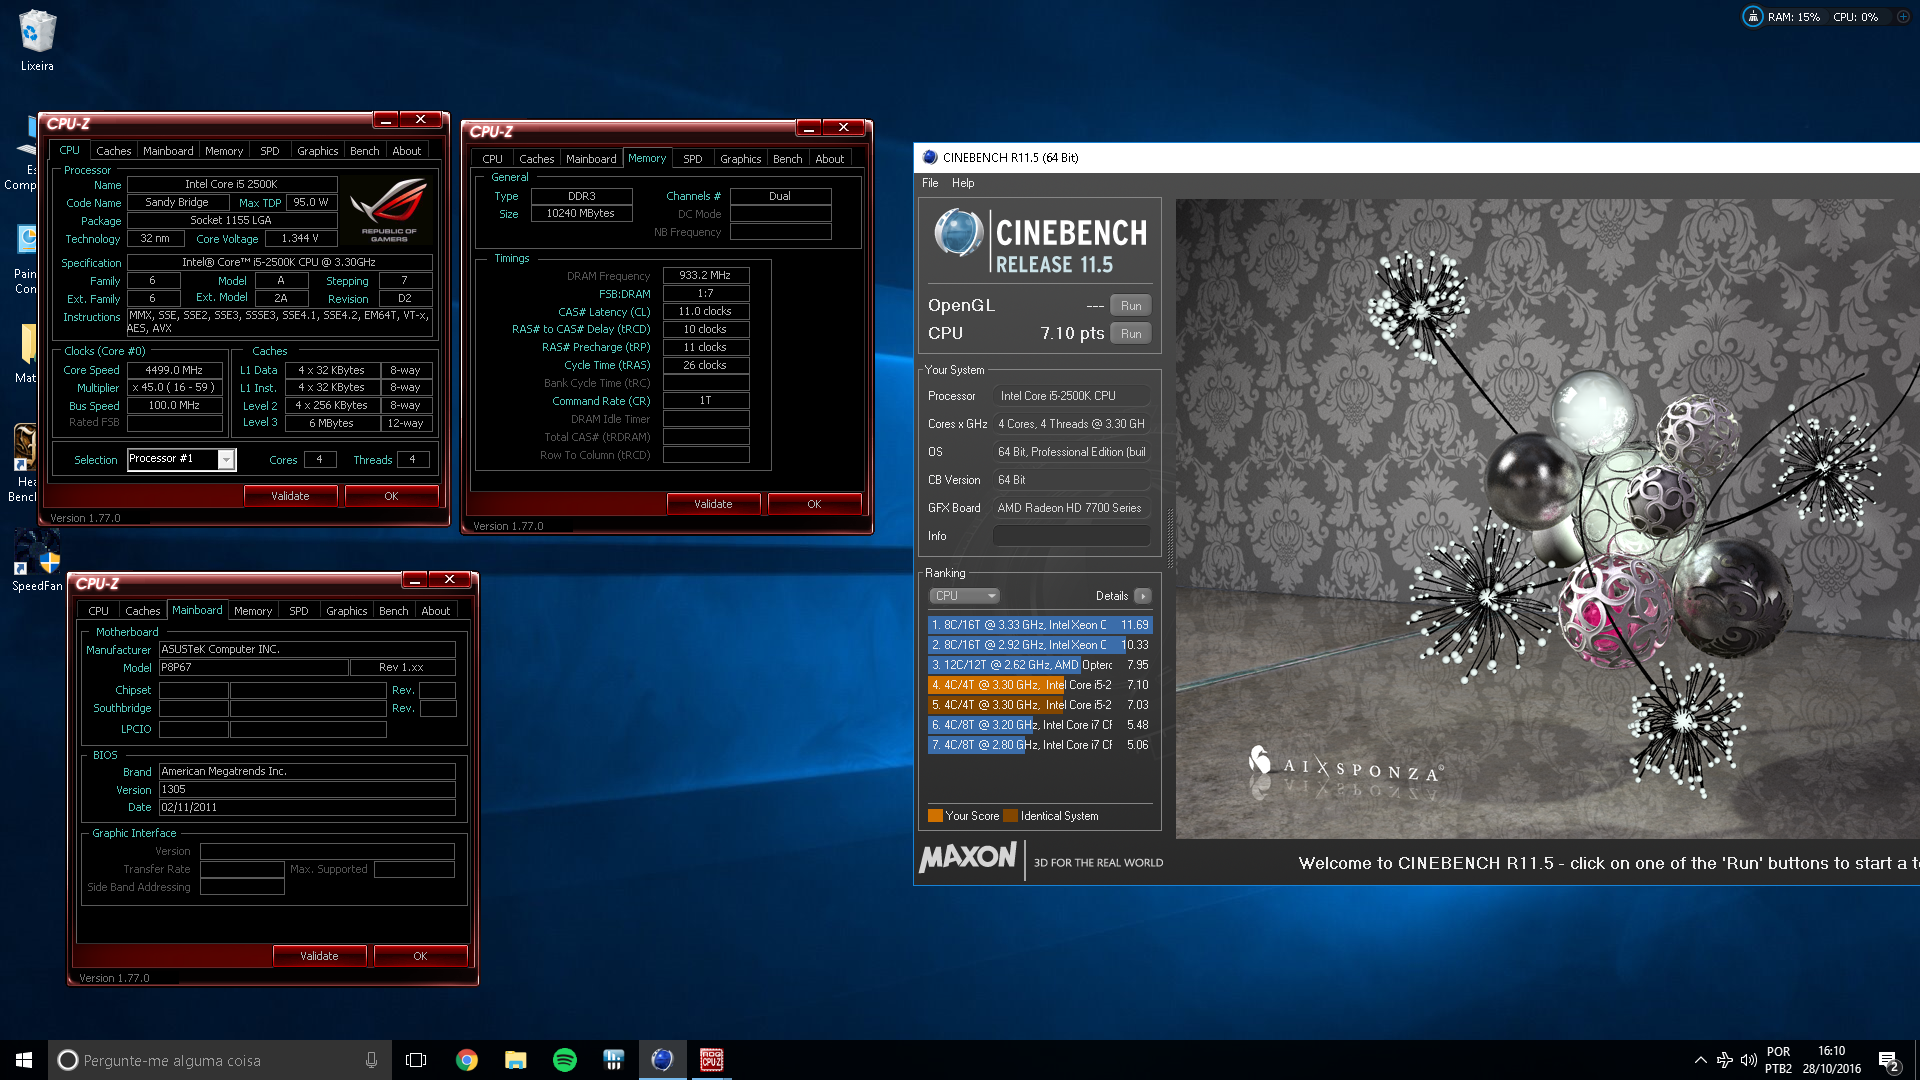The width and height of the screenshot is (1920, 1080).
Task: Launch Google Chrome from taskbar
Action: (x=466, y=1060)
